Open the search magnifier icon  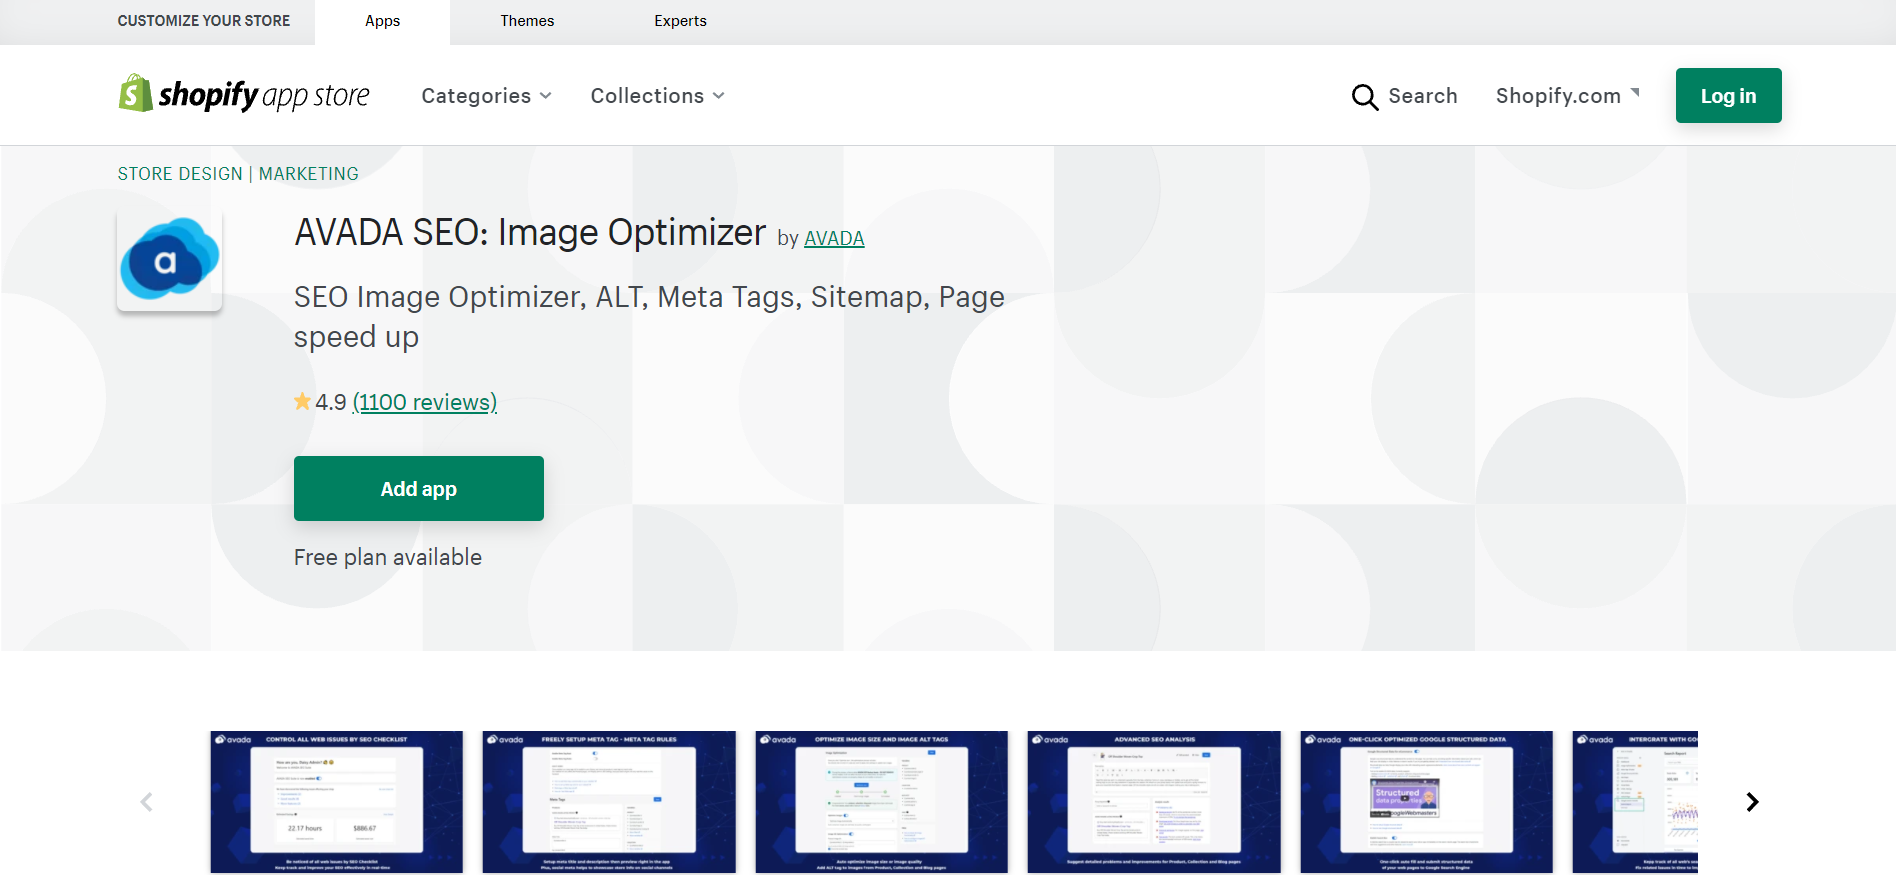[x=1364, y=96]
